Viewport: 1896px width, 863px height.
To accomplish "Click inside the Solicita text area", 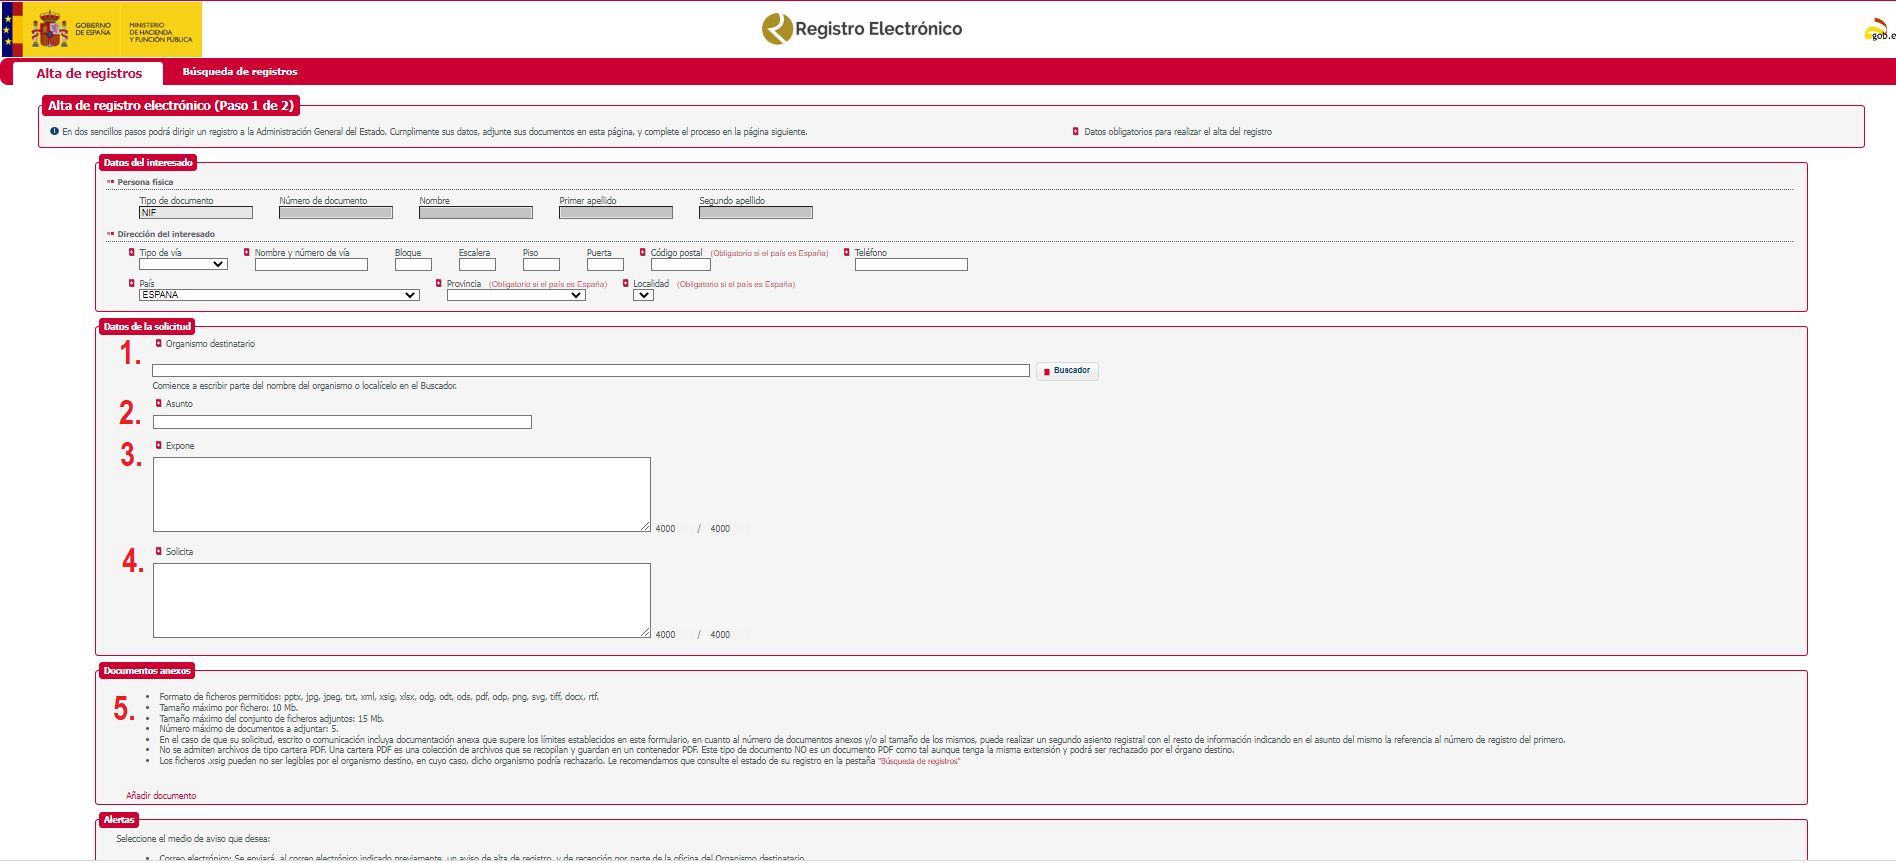I will 402,600.
